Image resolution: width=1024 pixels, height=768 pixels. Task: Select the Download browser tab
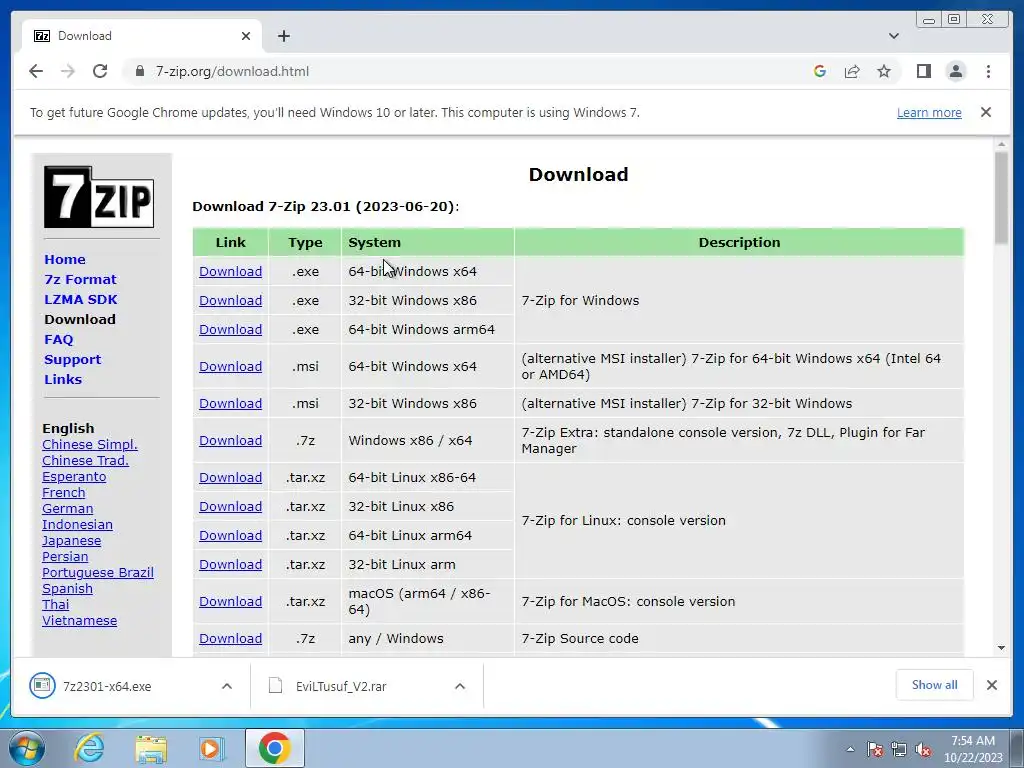142,36
